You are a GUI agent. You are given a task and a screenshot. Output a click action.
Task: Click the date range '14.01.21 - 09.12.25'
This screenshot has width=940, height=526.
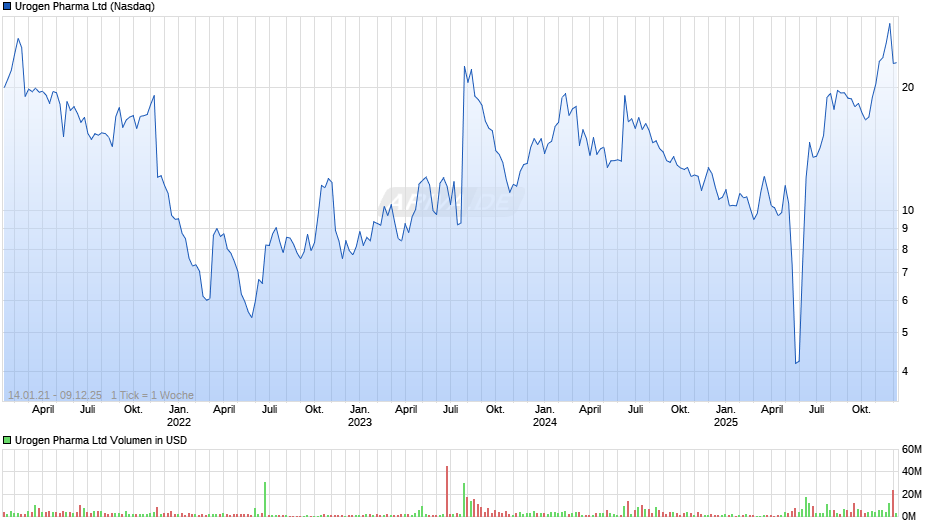pos(55,395)
